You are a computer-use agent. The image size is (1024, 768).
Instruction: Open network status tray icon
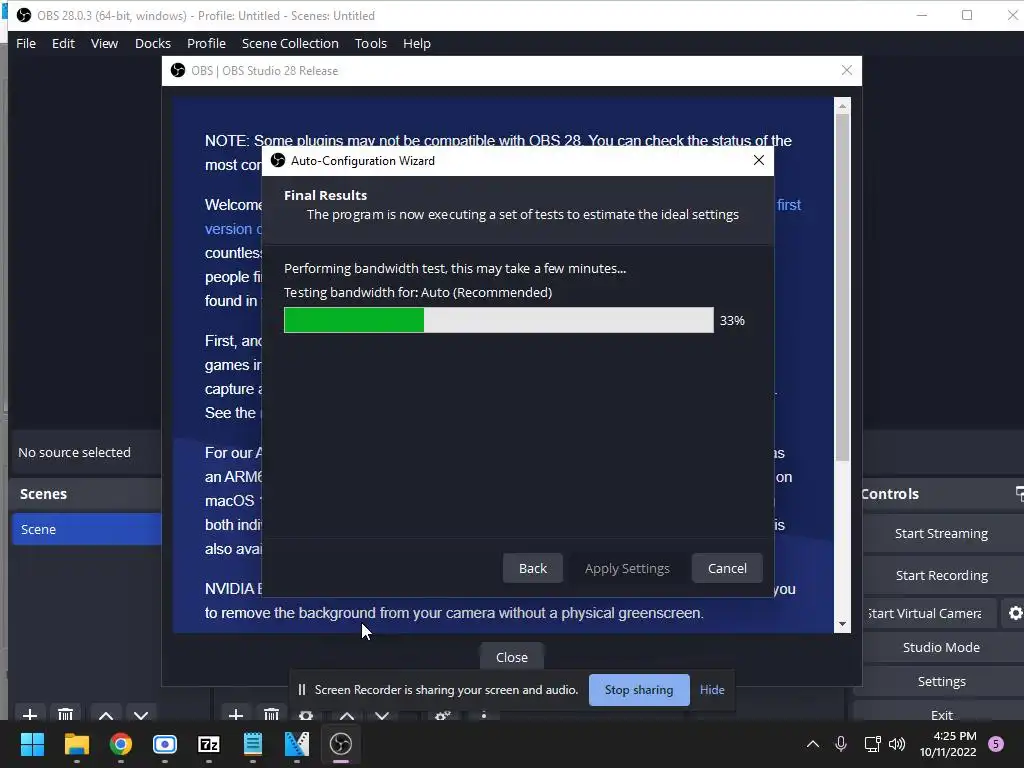872,744
